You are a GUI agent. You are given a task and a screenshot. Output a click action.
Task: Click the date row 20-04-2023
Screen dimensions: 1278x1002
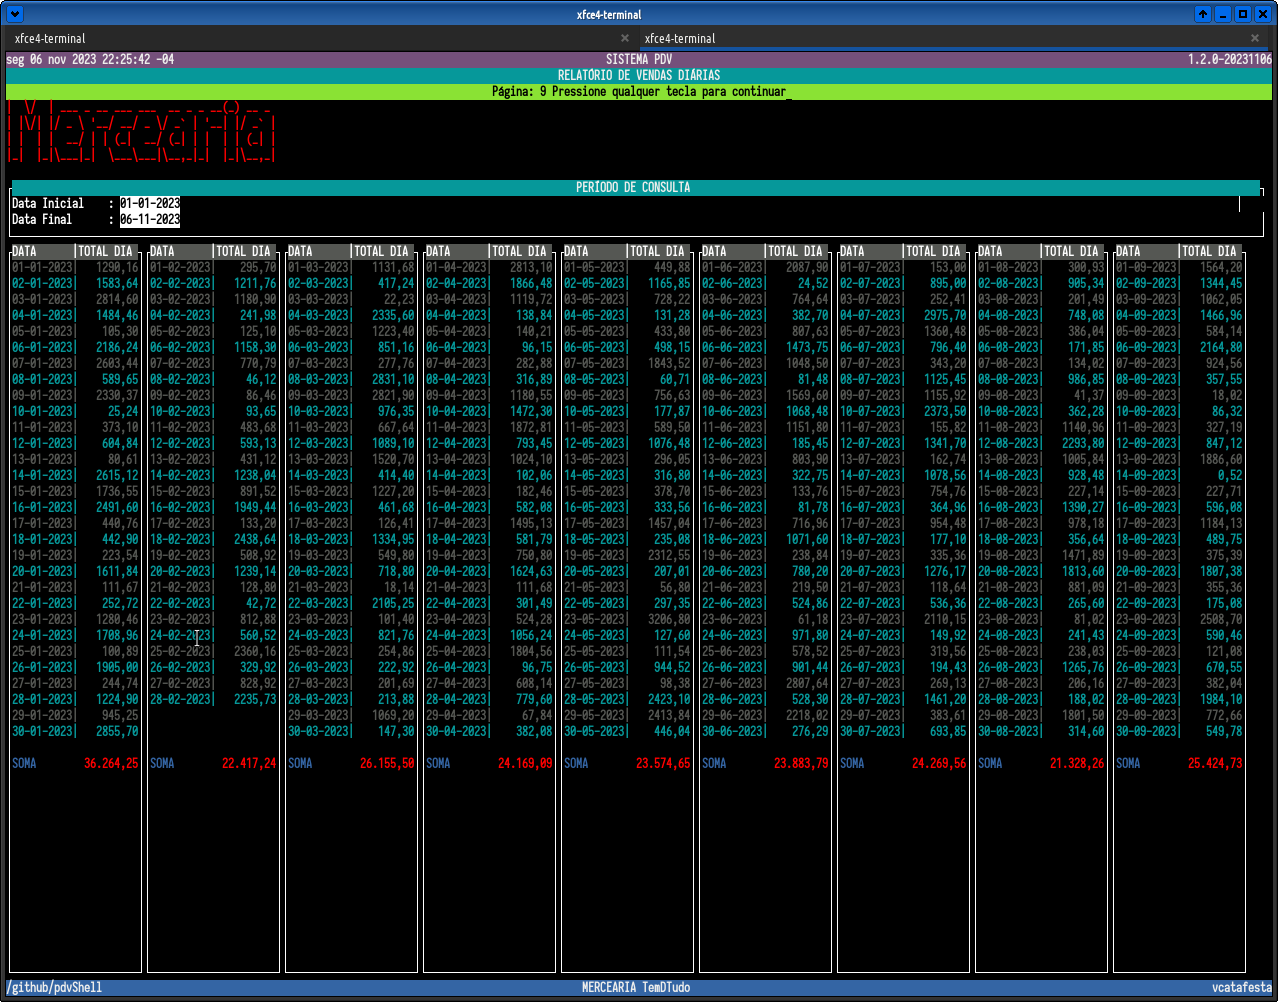tap(490, 571)
